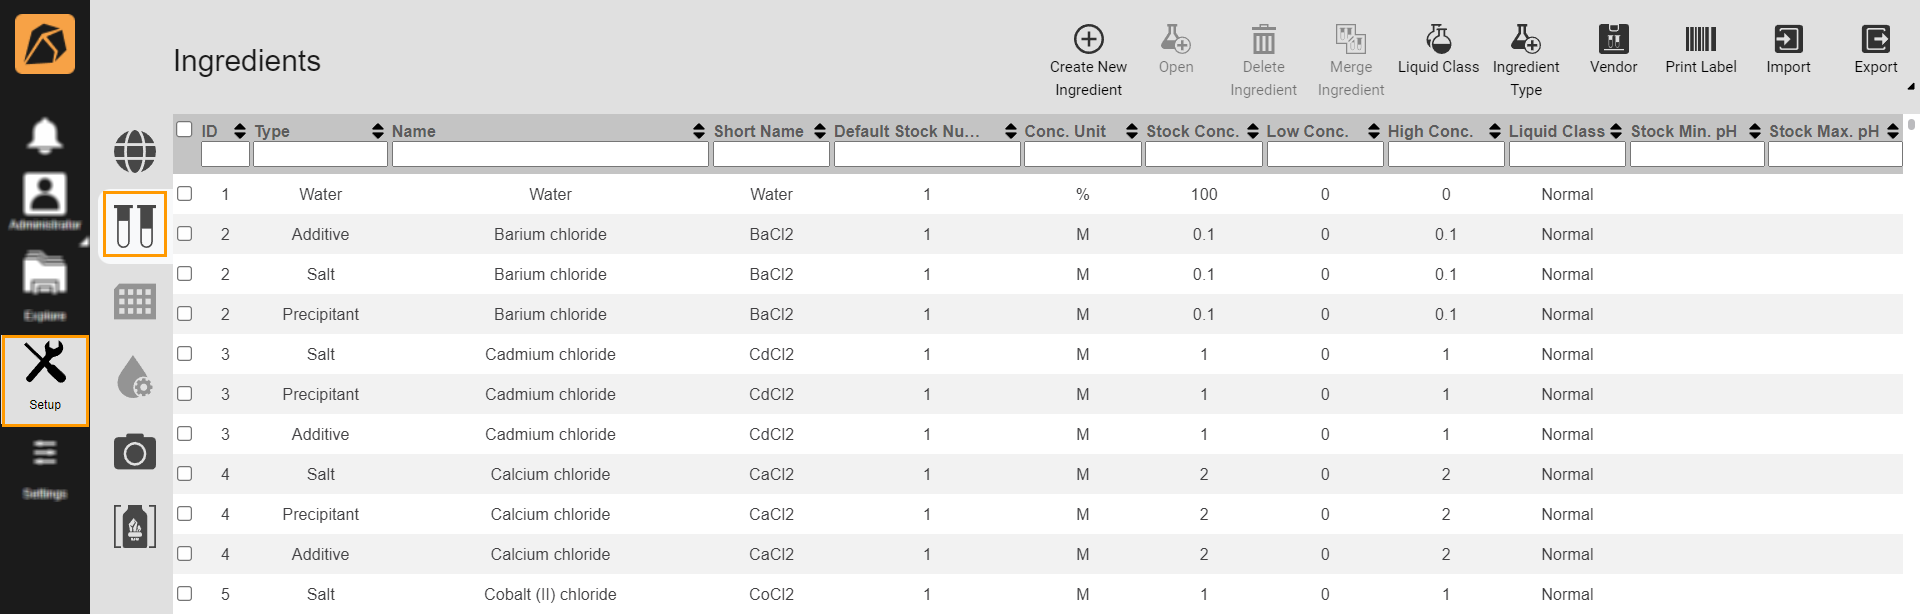Click the Print Label barcode icon
Image resolution: width=1920 pixels, height=614 pixels.
[x=1700, y=40]
